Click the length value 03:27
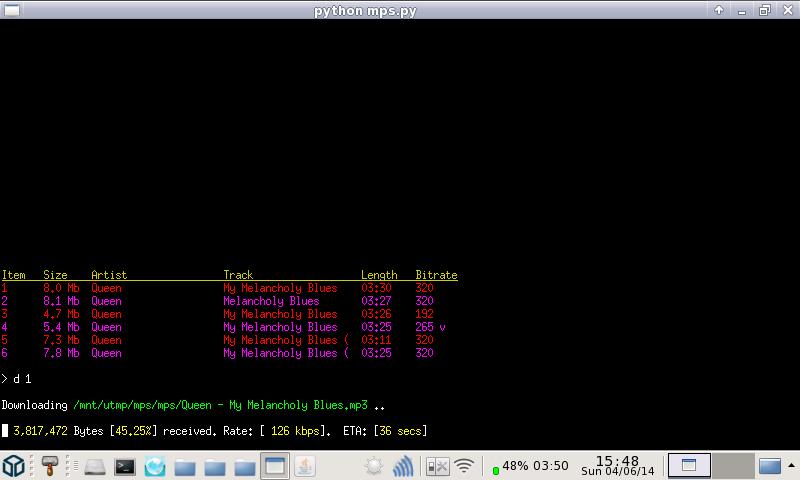 [x=376, y=301]
